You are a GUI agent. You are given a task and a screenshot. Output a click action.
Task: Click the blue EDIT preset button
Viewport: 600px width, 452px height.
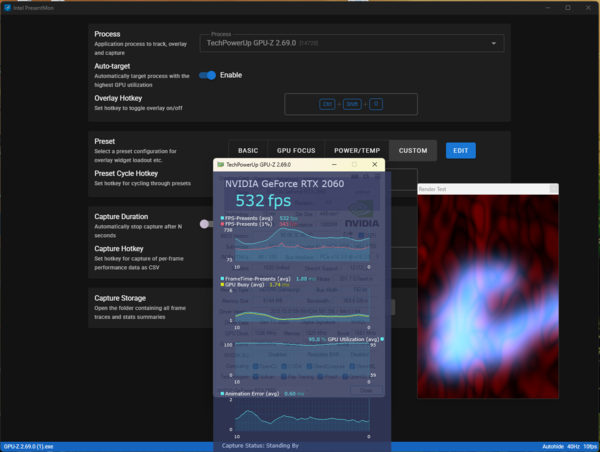tap(461, 150)
